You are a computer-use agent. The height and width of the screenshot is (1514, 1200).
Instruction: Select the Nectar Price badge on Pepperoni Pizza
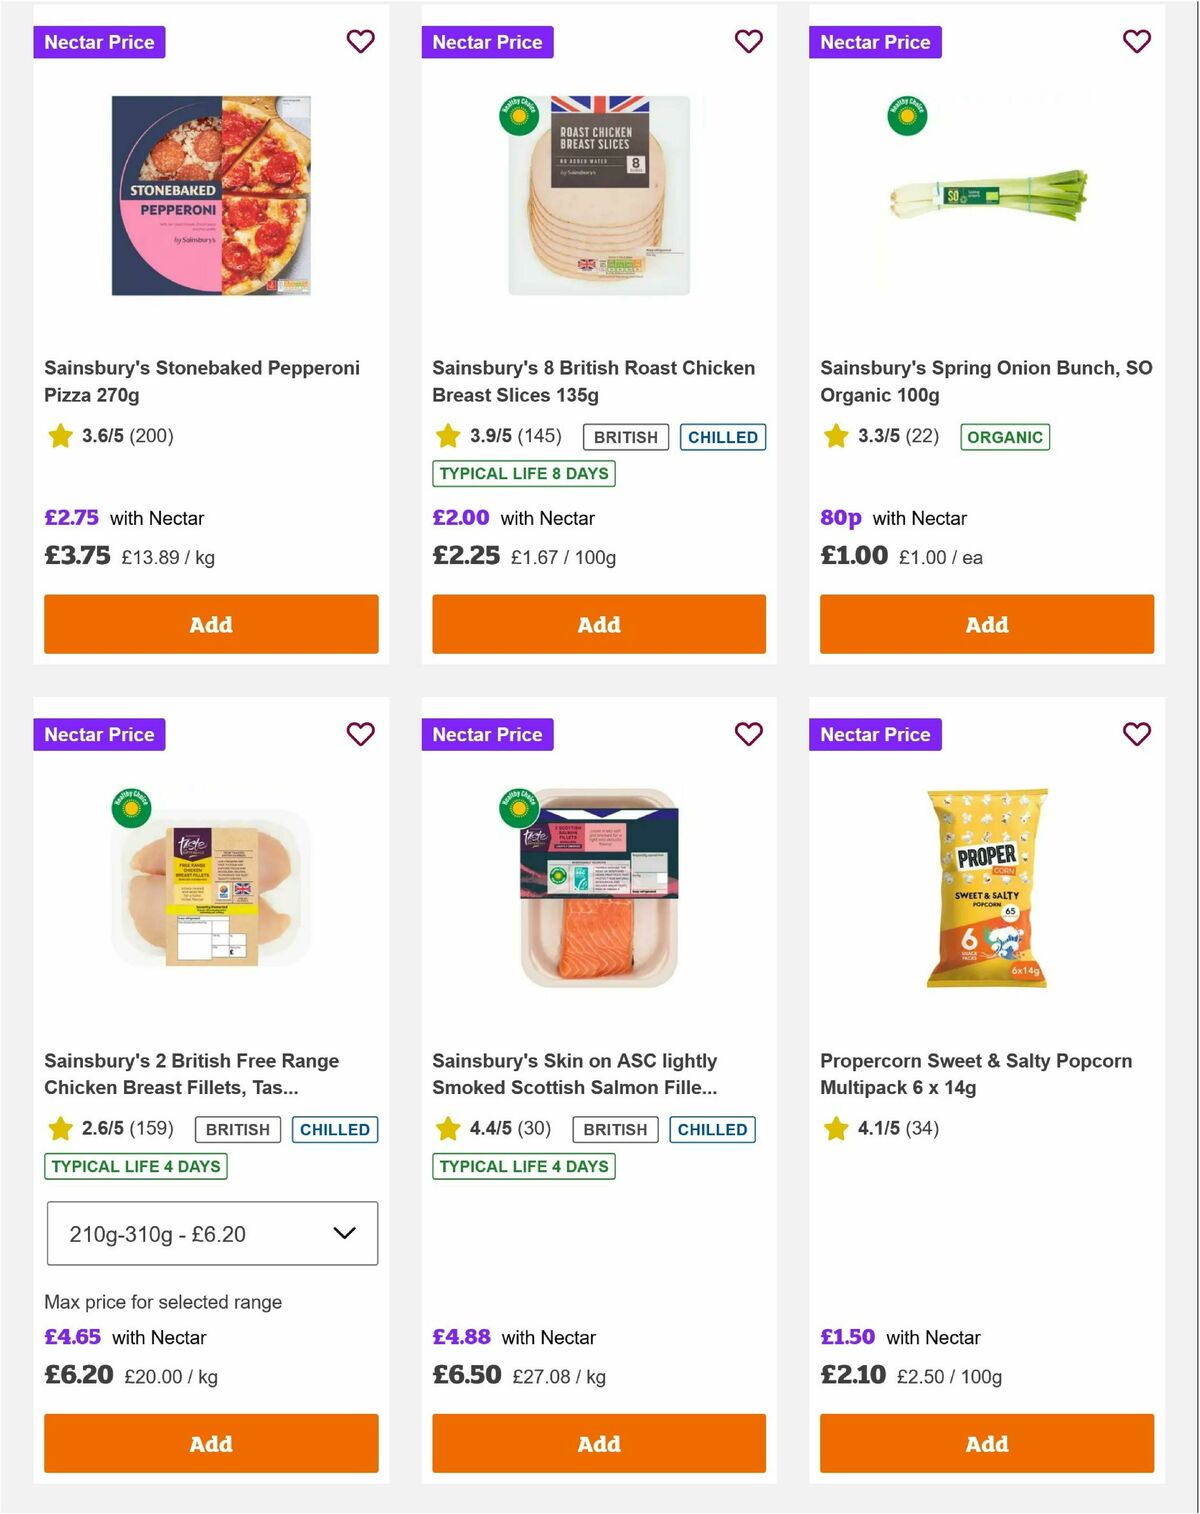pyautogui.click(x=99, y=42)
